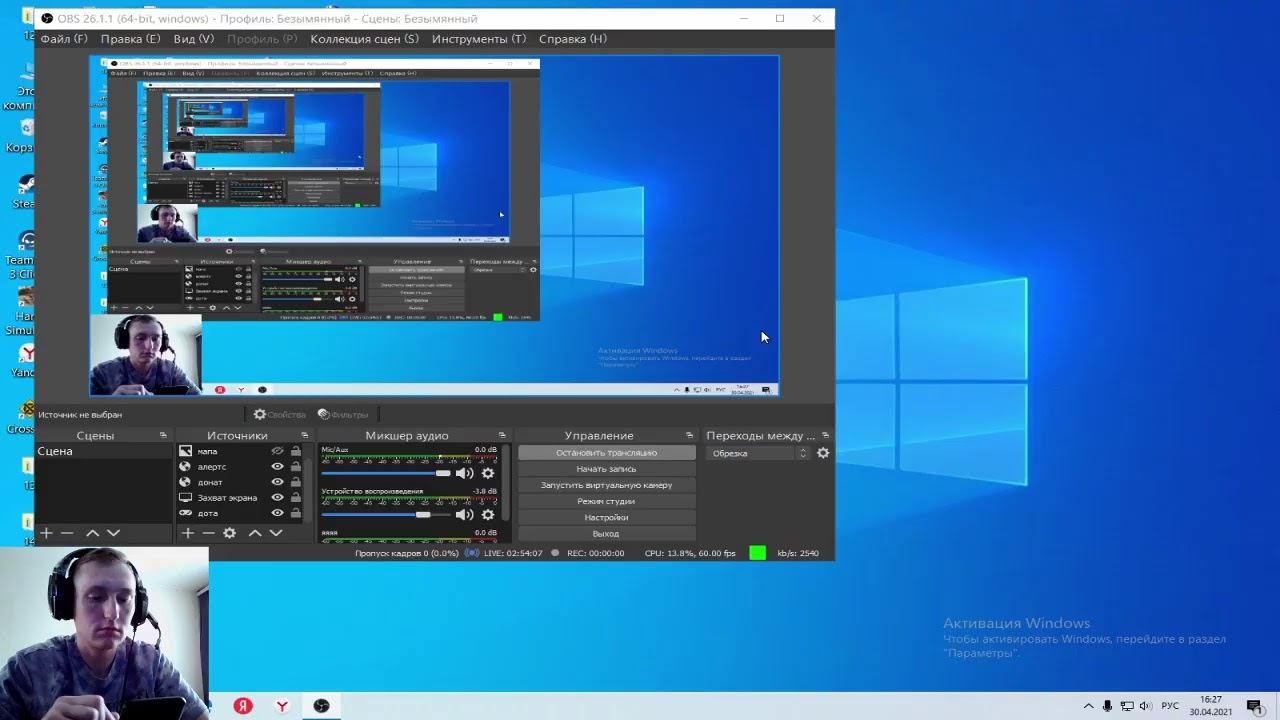1280x720 pixels.
Task: Add a new source with the plus icon
Action: pyautogui.click(x=187, y=533)
